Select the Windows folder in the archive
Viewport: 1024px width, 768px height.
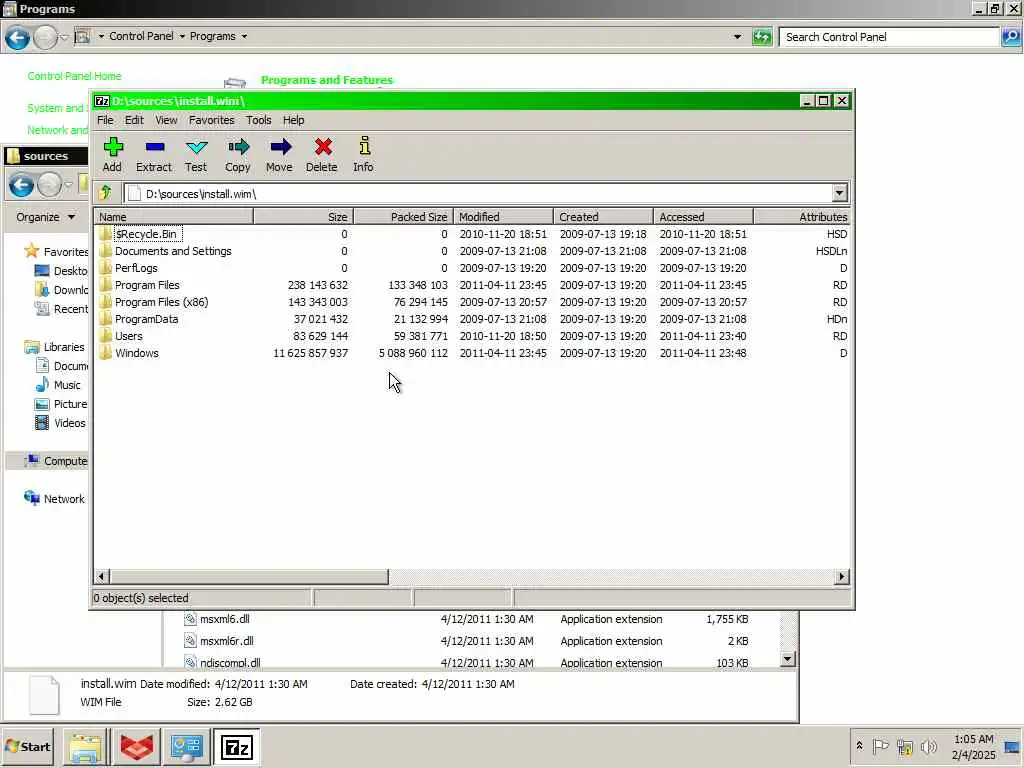(136, 353)
